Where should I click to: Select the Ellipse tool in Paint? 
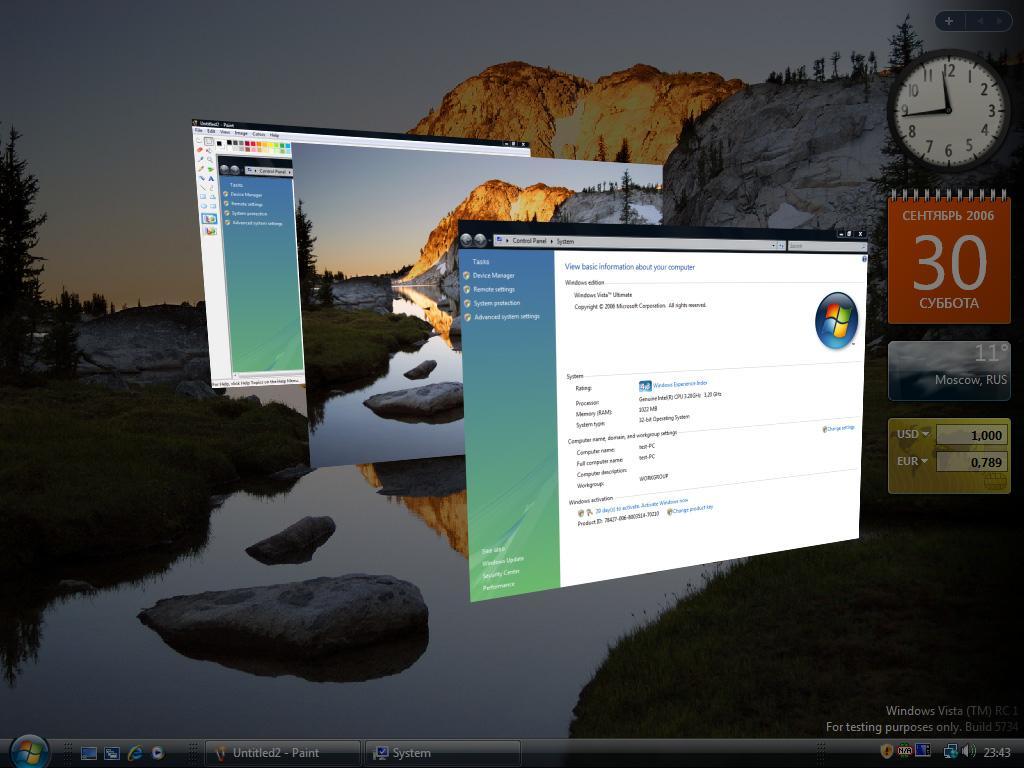point(204,206)
